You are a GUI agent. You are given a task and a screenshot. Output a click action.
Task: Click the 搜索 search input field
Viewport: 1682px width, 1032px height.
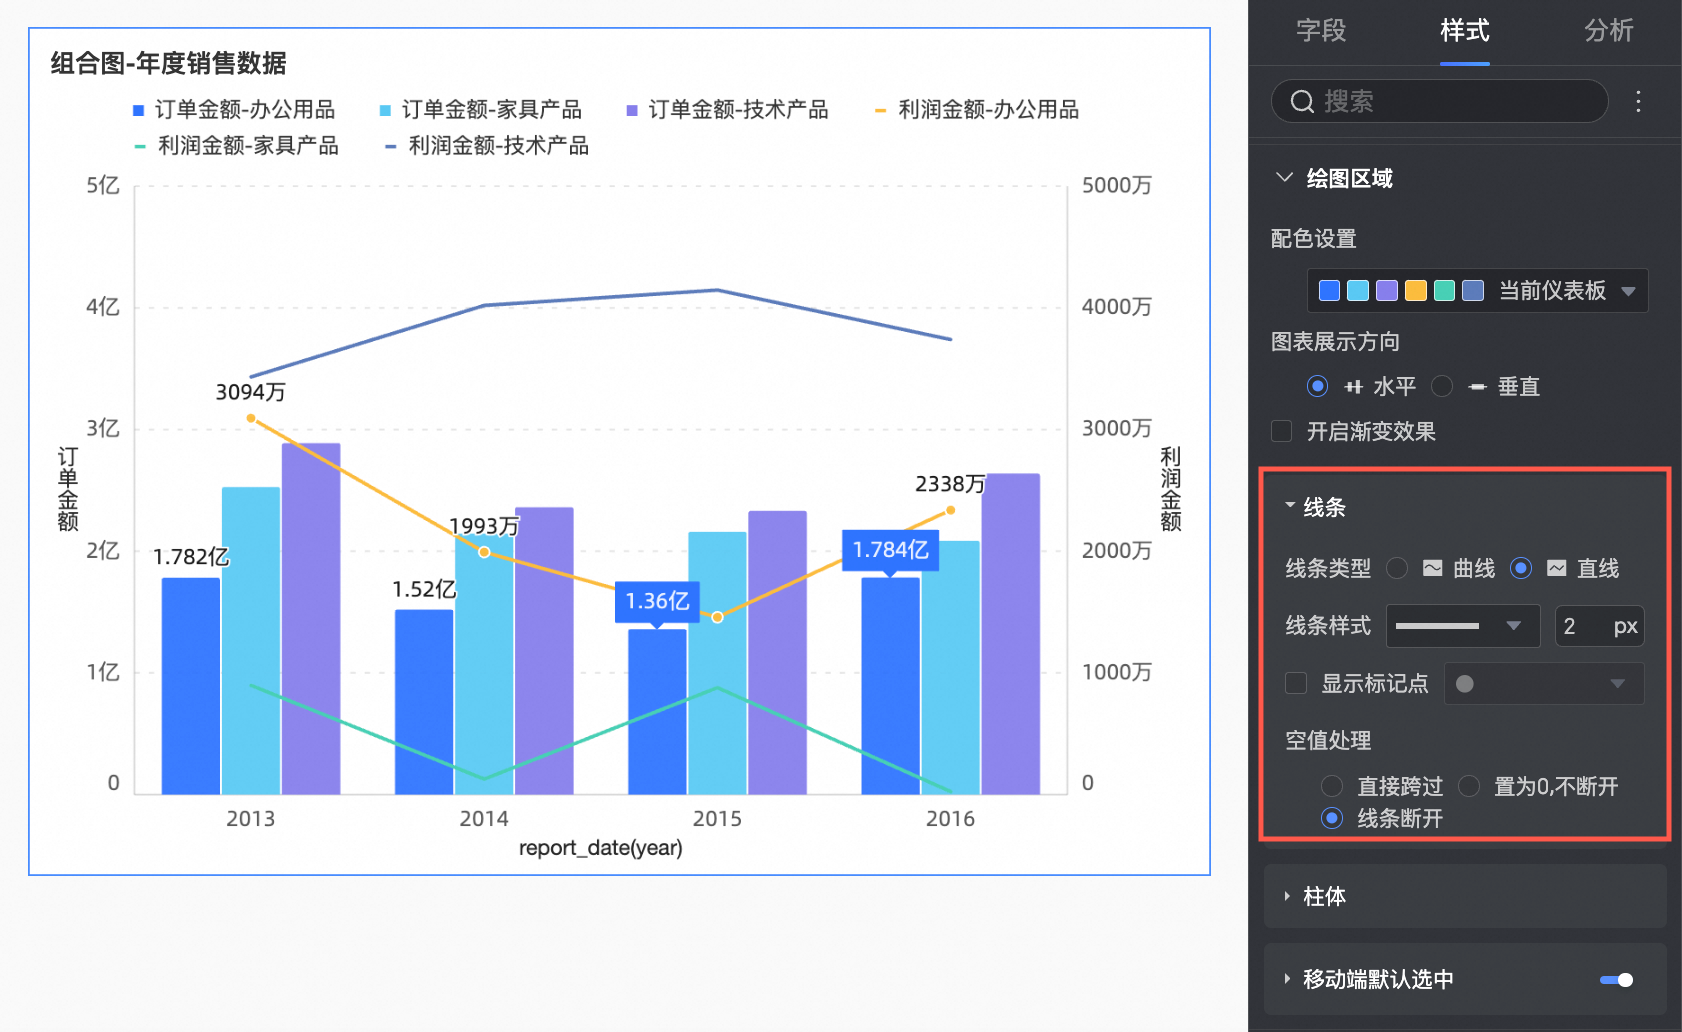point(1439,101)
